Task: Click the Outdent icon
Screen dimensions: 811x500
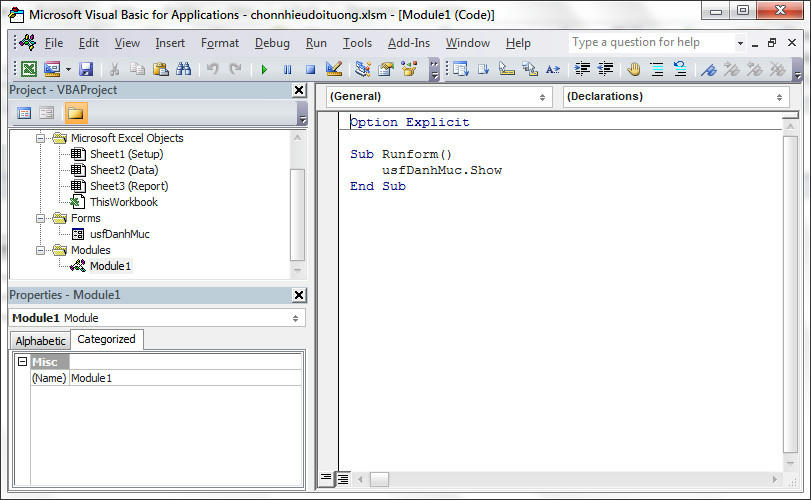Action: [605, 69]
